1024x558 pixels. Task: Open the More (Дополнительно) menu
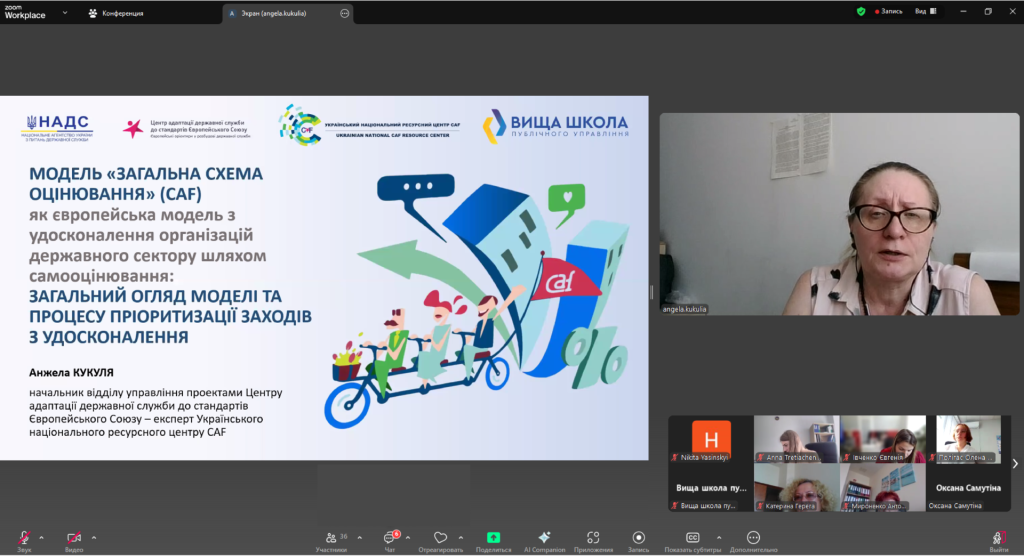[x=753, y=538]
